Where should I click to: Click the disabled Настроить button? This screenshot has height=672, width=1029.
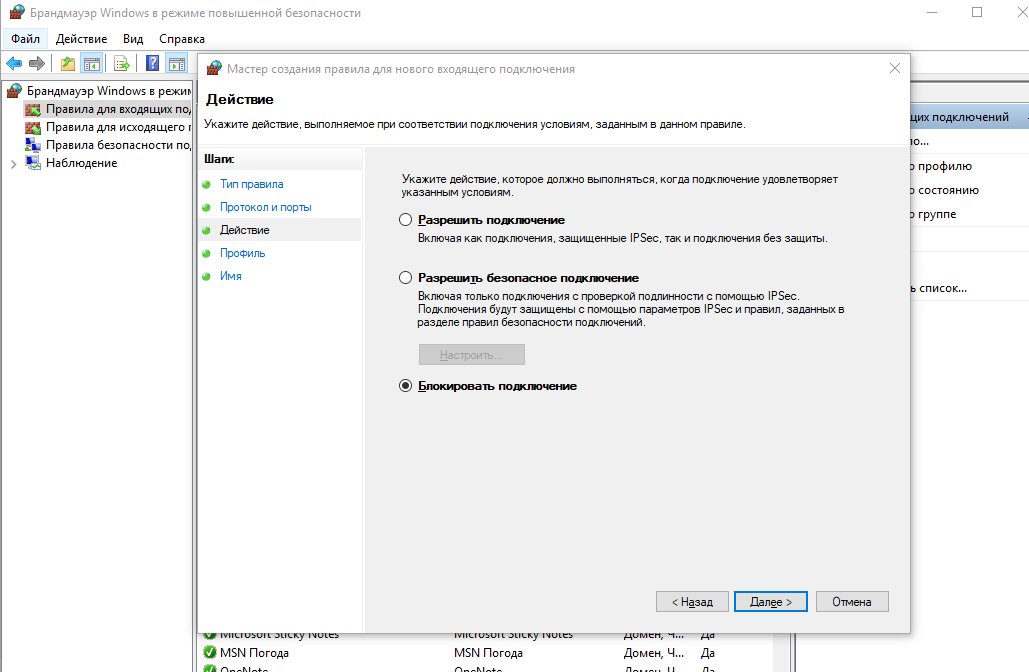472,355
